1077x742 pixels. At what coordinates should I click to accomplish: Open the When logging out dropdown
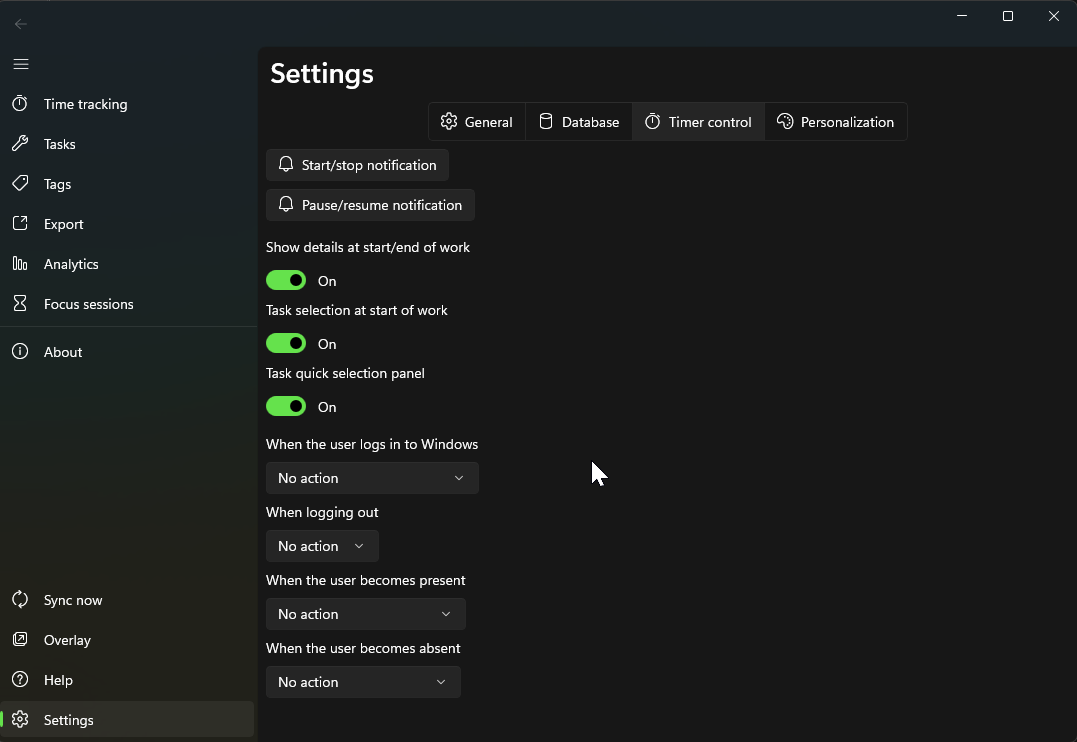(322, 546)
